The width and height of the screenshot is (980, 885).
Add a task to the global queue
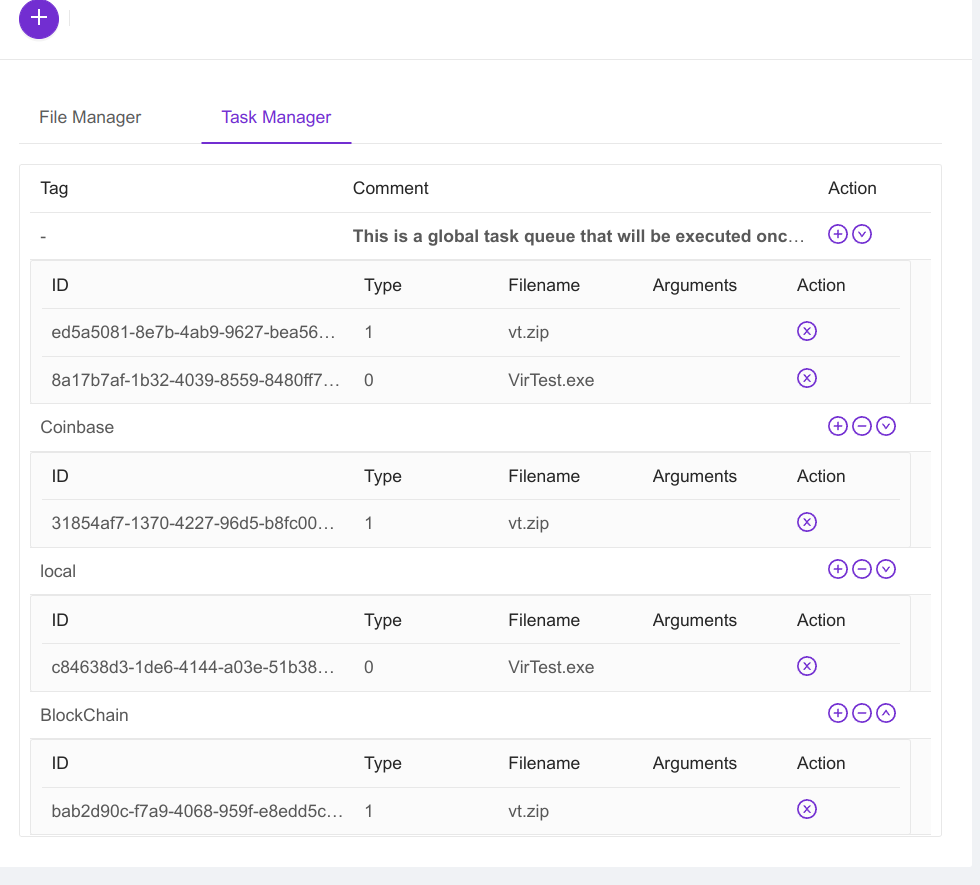click(x=838, y=234)
